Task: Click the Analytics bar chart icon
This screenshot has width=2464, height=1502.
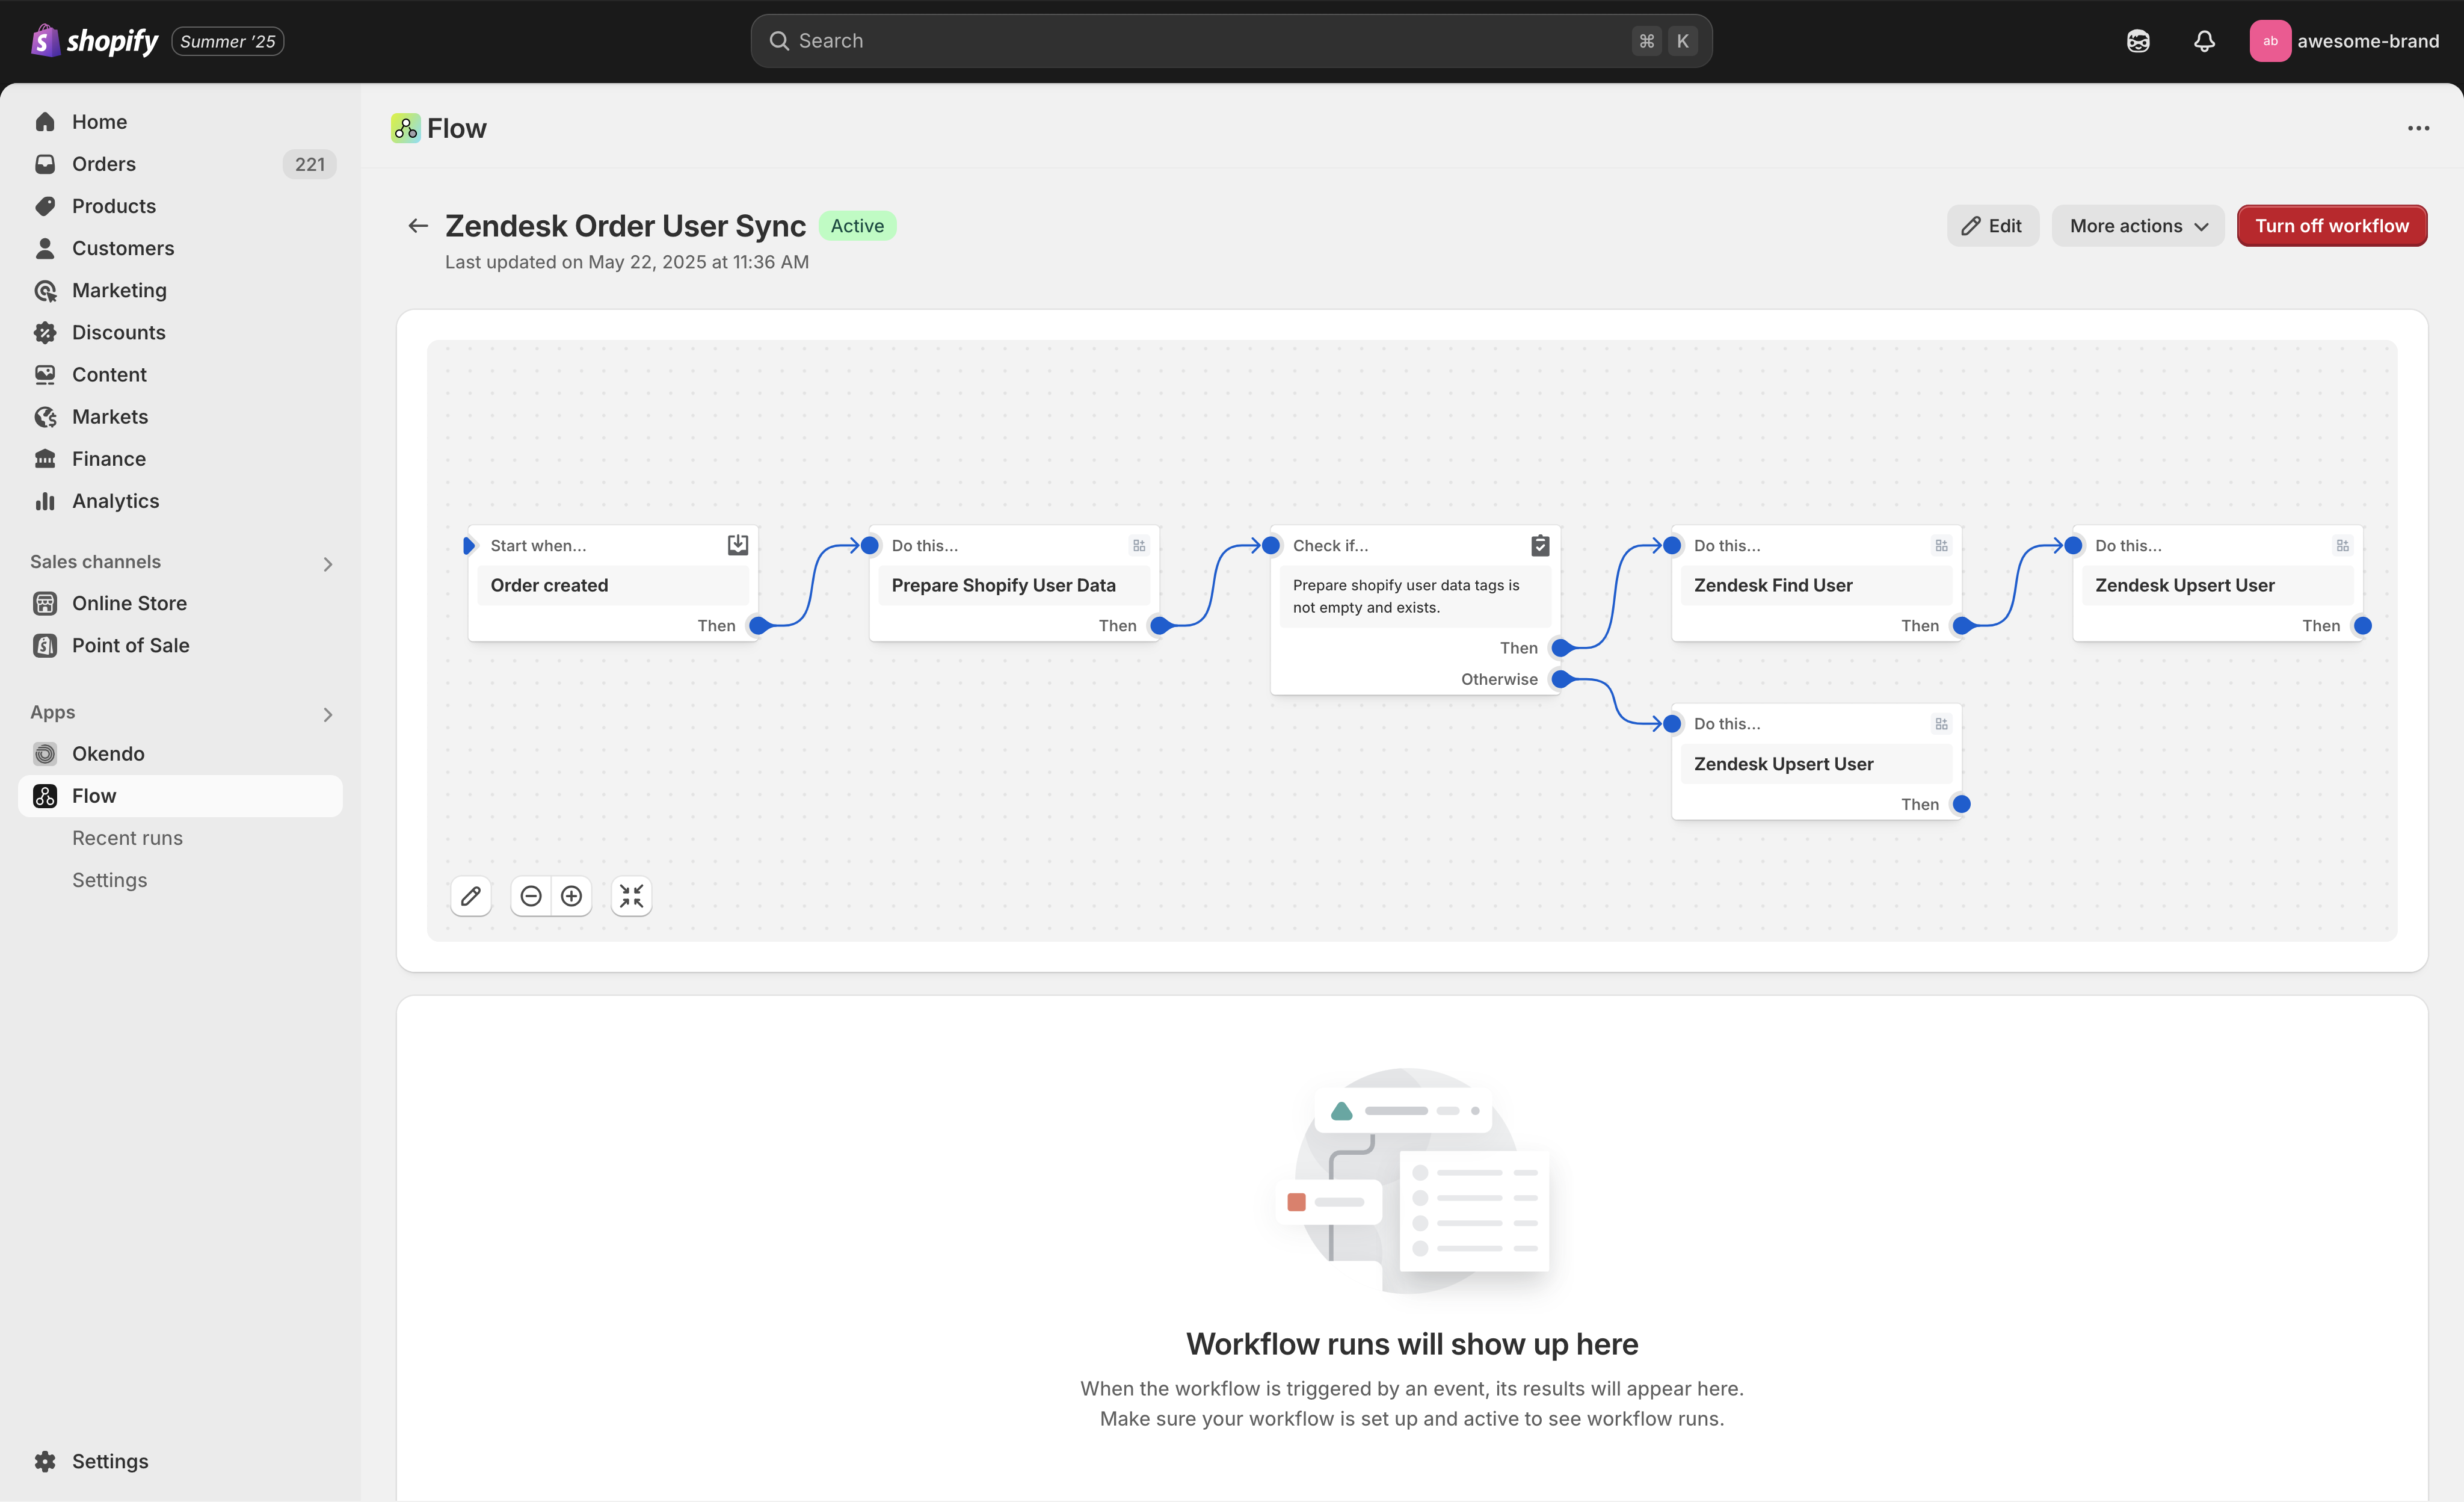Action: tap(45, 501)
